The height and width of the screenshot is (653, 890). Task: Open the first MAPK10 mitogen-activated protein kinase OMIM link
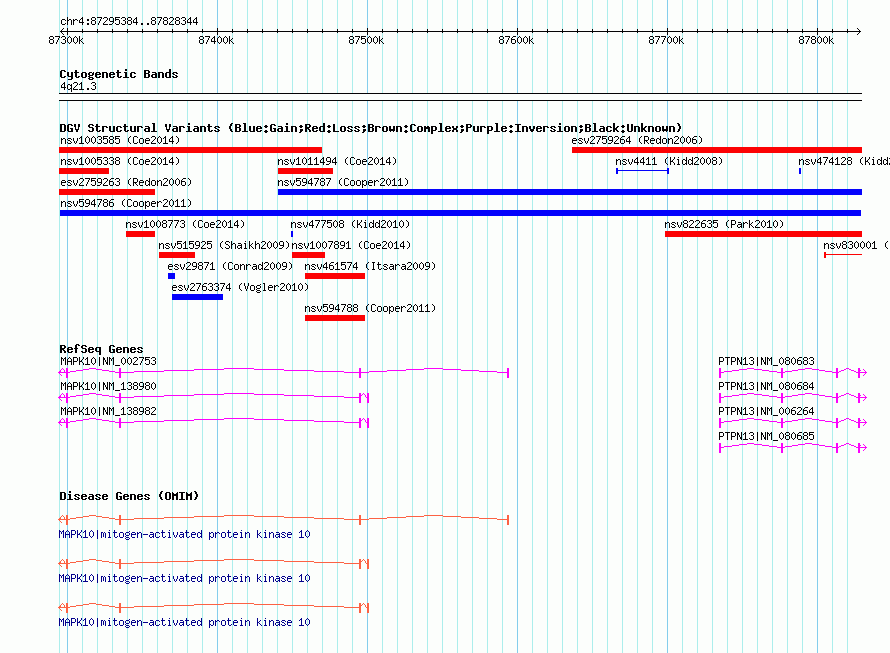tap(184, 534)
